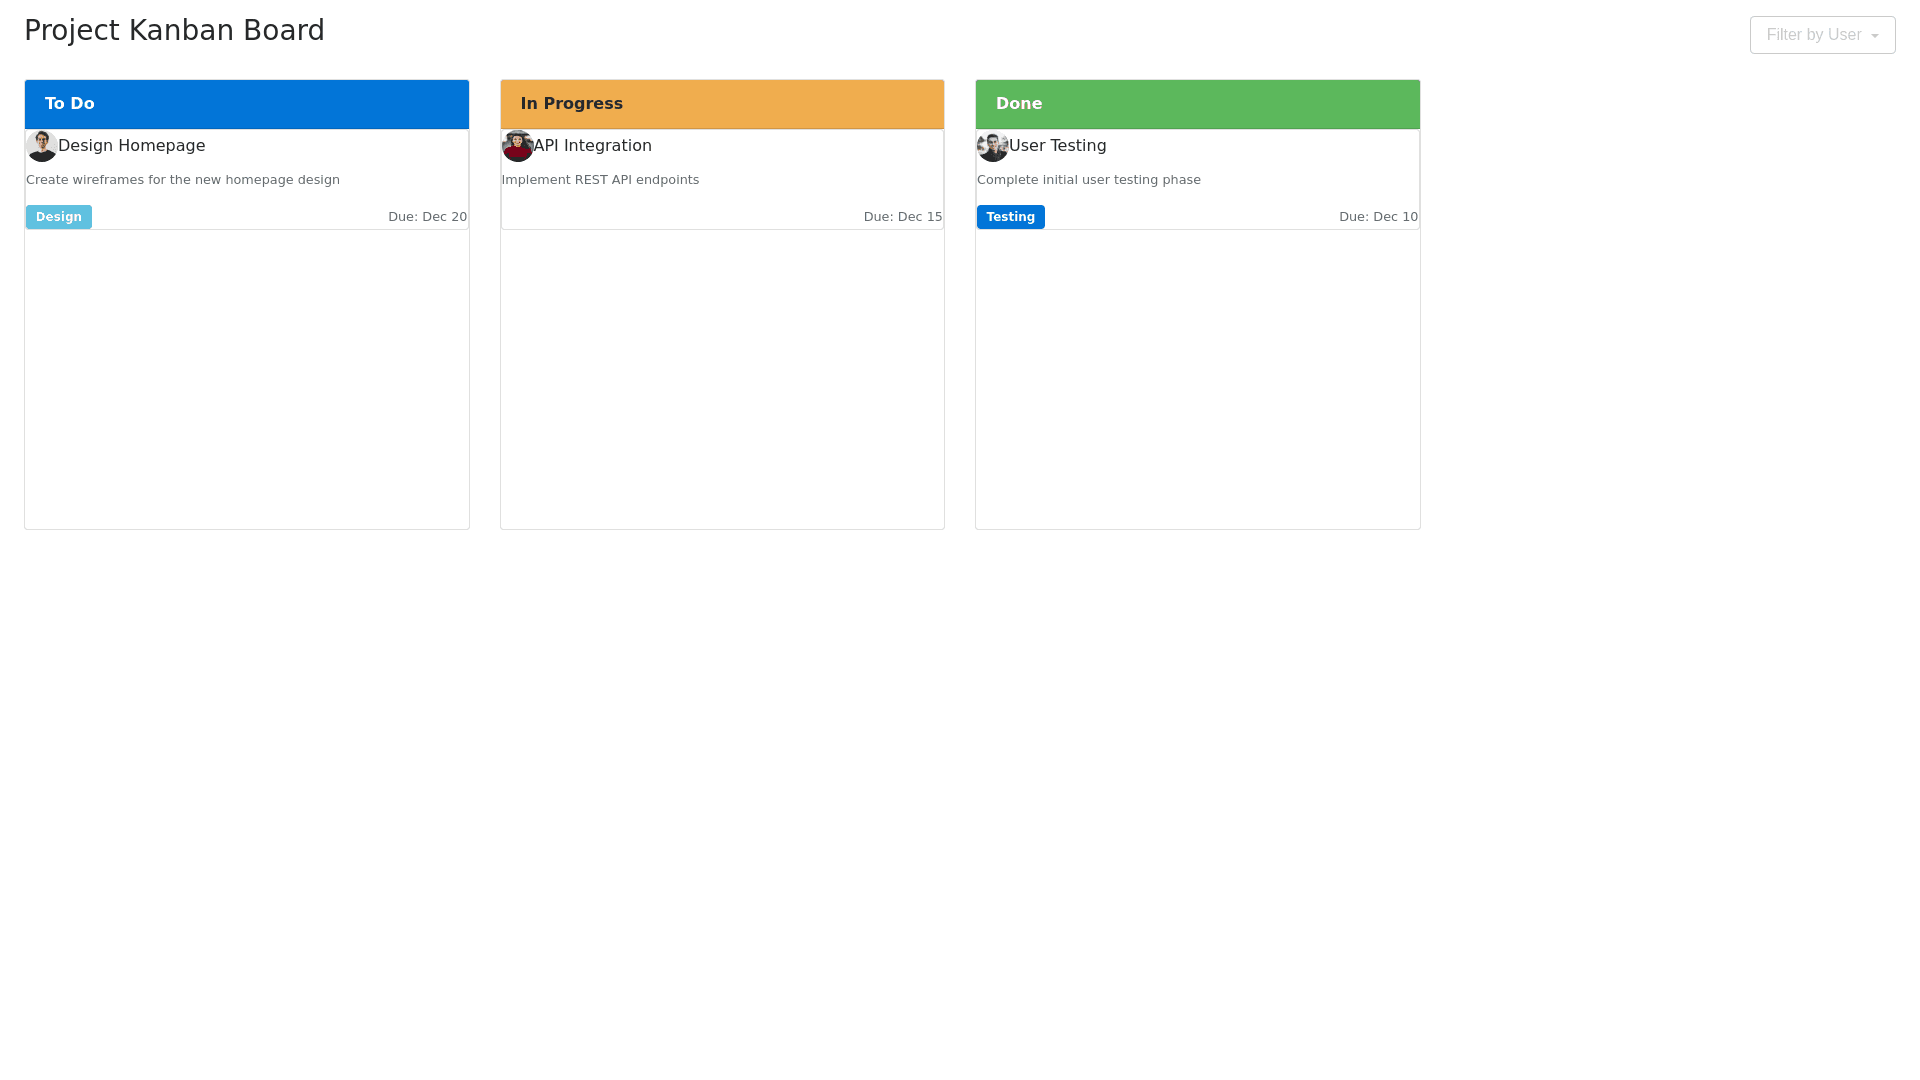Screen dimensions: 1920x1080
Task: Click the card description Implement REST API endpoints
Action: pyautogui.click(x=600, y=180)
